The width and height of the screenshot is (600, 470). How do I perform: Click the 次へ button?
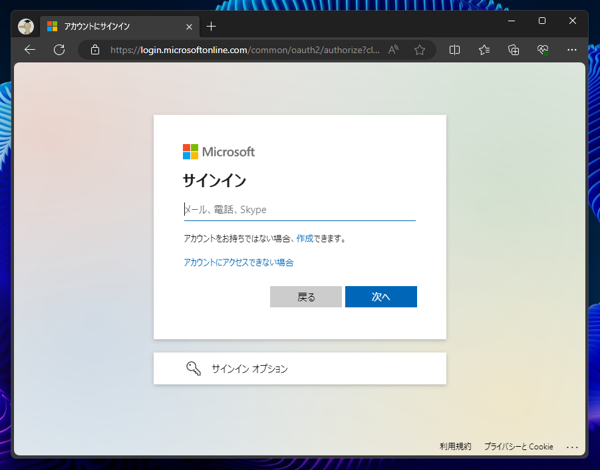[381, 297]
